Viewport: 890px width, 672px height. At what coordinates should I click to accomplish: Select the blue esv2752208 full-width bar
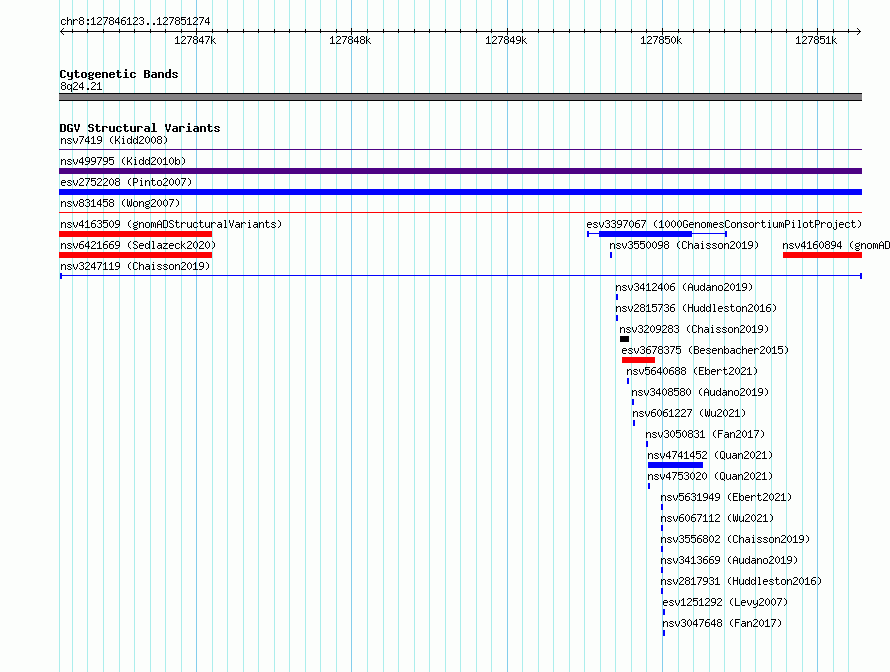(x=460, y=192)
